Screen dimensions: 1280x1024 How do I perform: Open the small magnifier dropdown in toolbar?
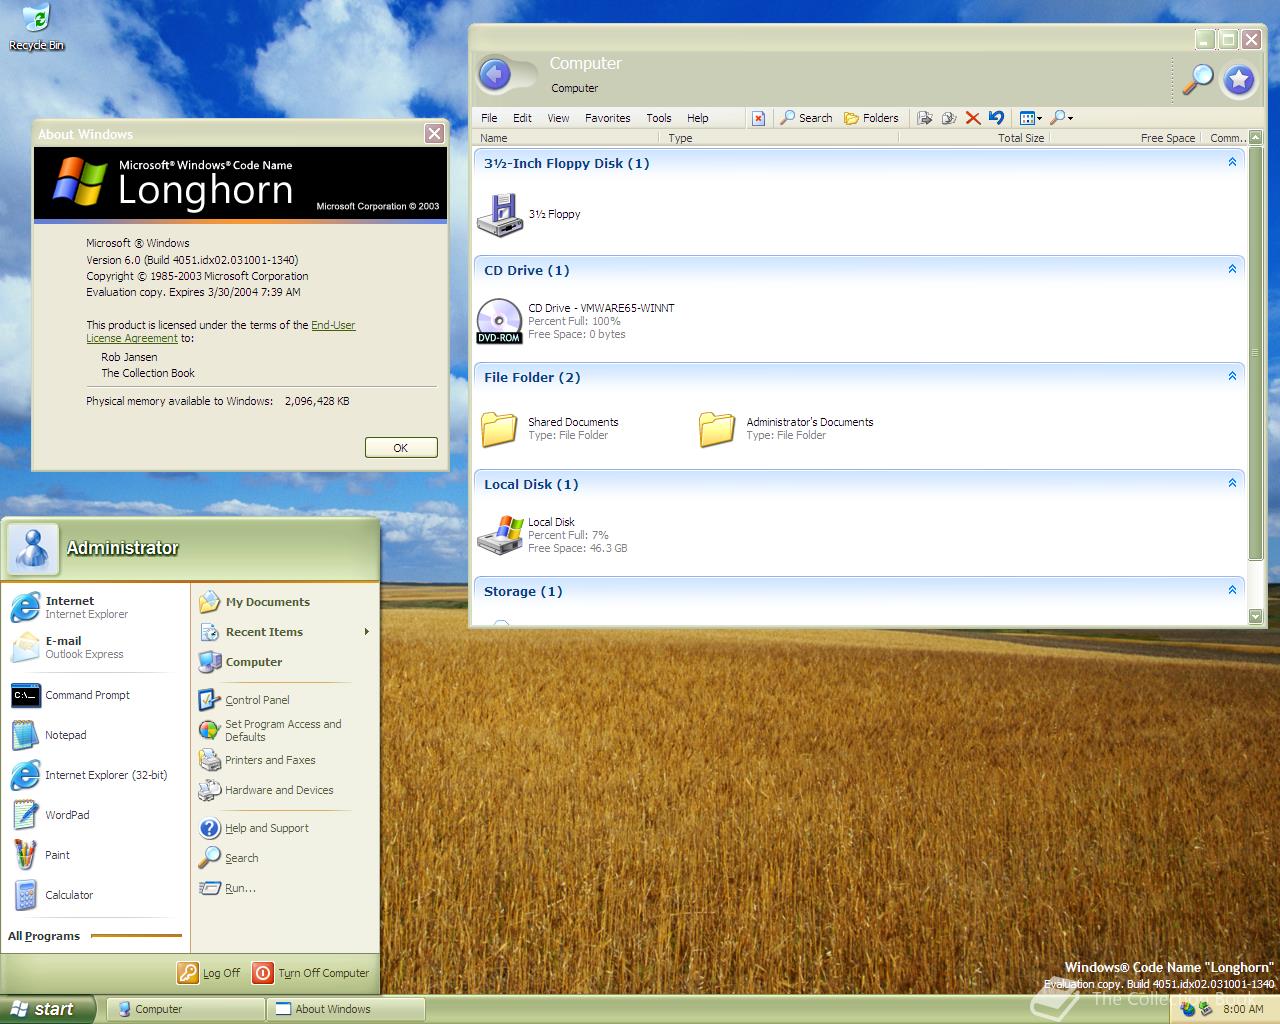pyautogui.click(x=1062, y=118)
